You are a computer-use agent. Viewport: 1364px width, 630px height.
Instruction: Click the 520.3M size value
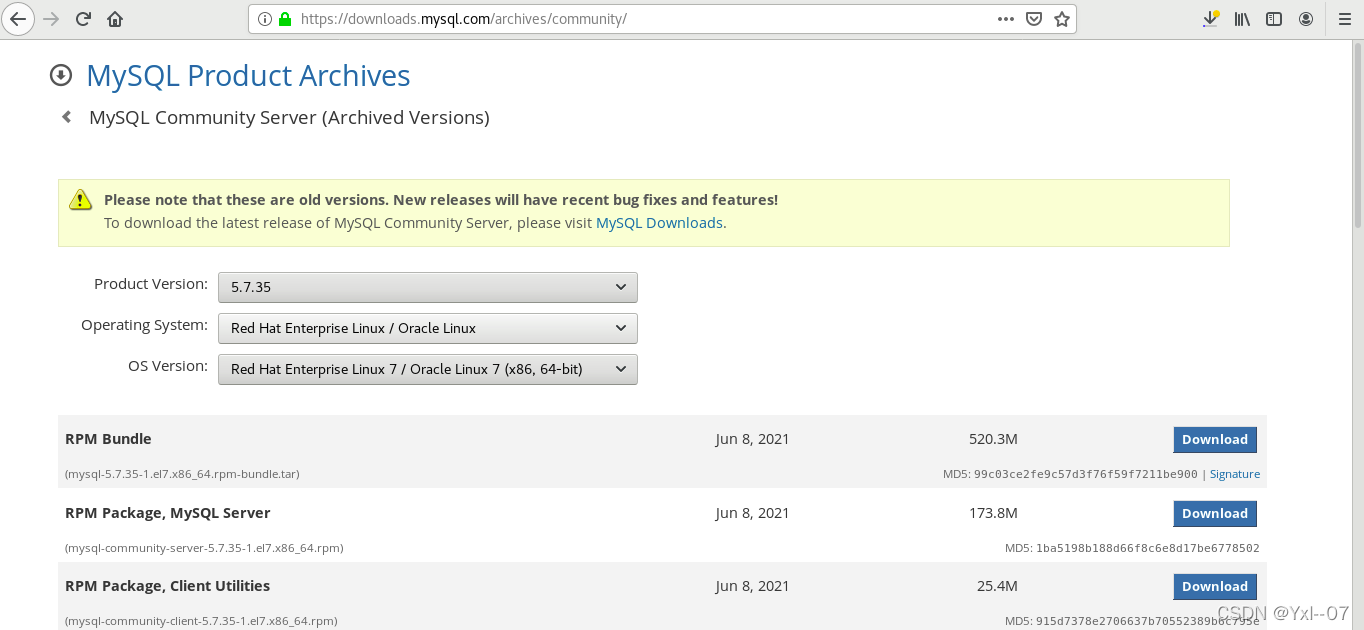[x=993, y=439]
